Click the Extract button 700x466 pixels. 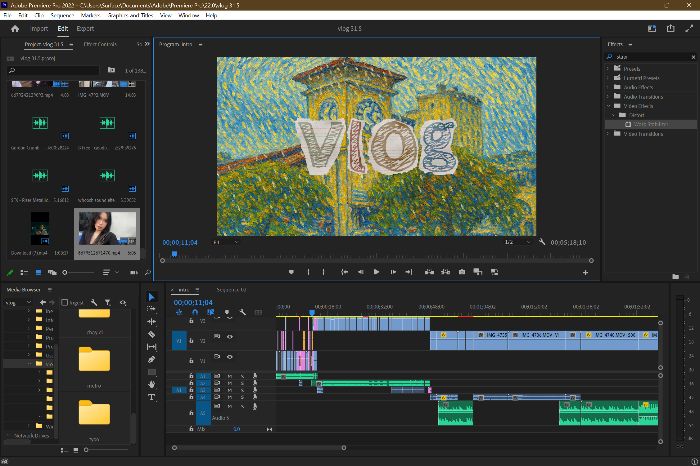446,272
